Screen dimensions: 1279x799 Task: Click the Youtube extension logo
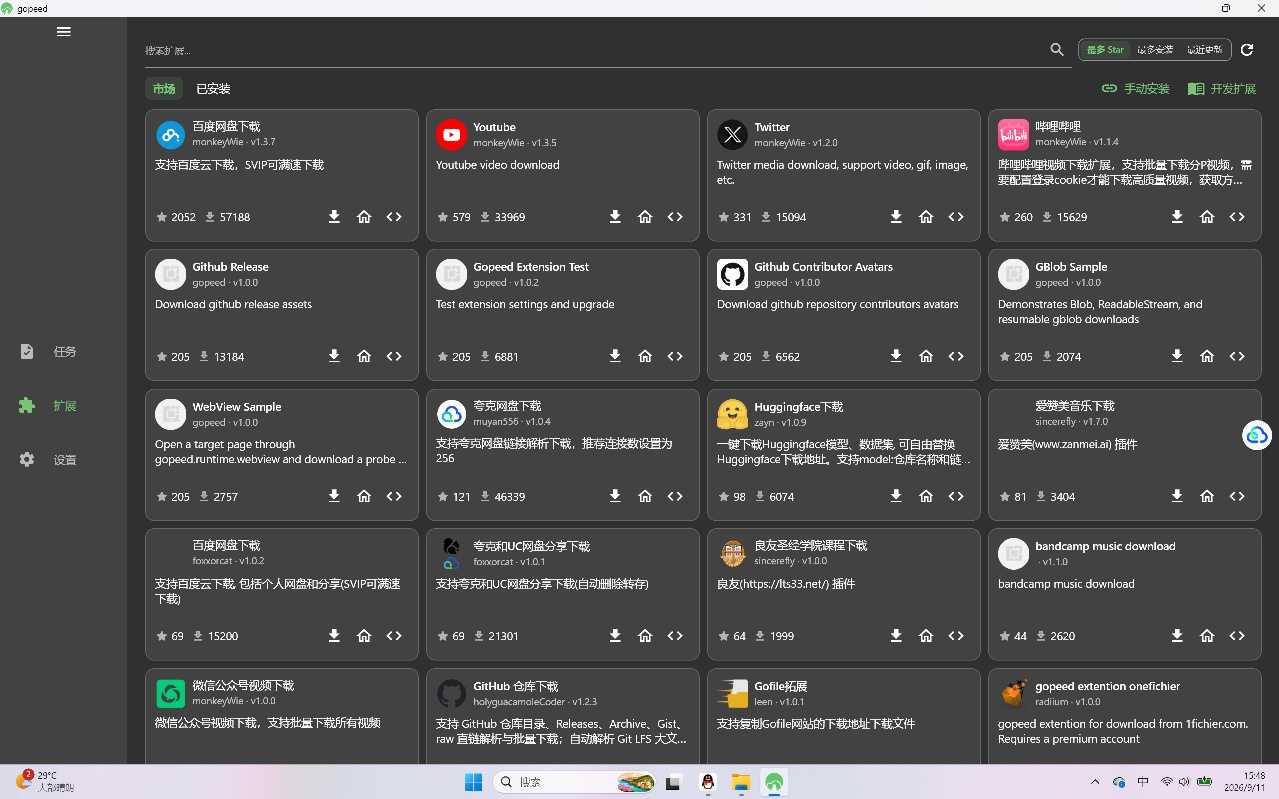pyautogui.click(x=452, y=134)
